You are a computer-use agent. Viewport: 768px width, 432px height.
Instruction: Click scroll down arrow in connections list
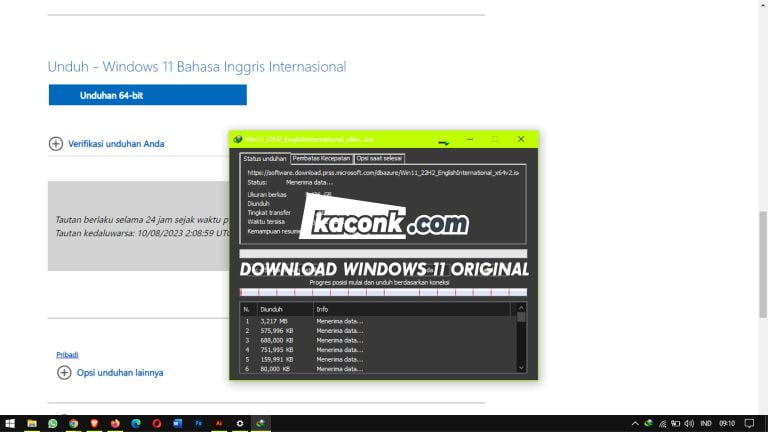coord(521,368)
